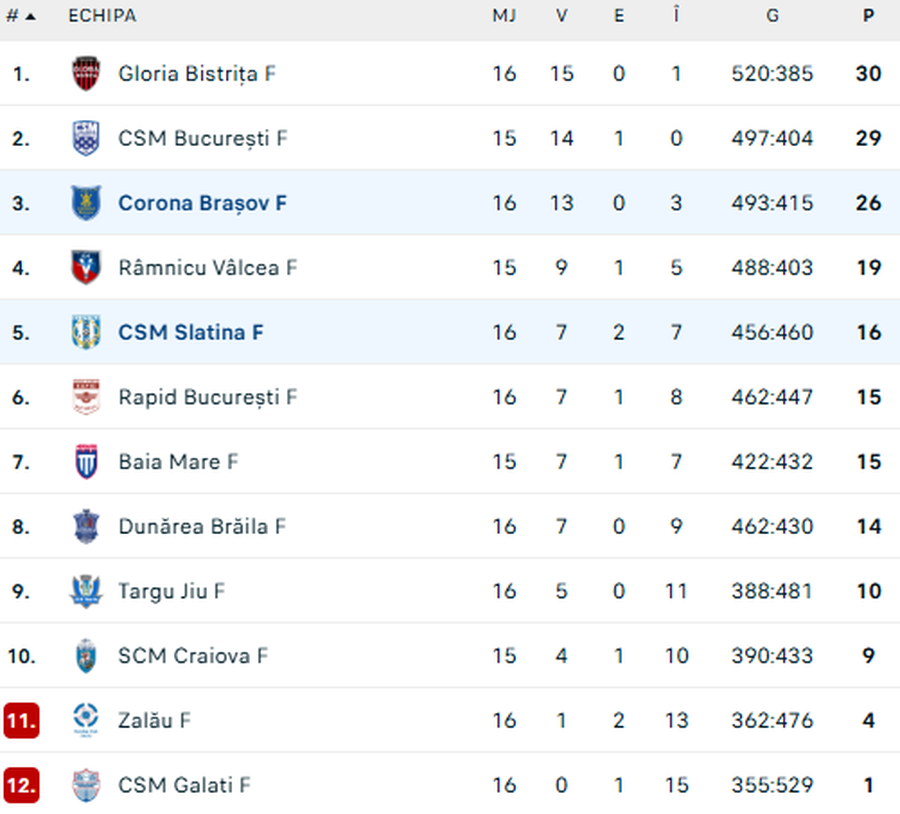900x814 pixels.
Task: Click the CSM Galati team crest
Action: click(x=86, y=785)
